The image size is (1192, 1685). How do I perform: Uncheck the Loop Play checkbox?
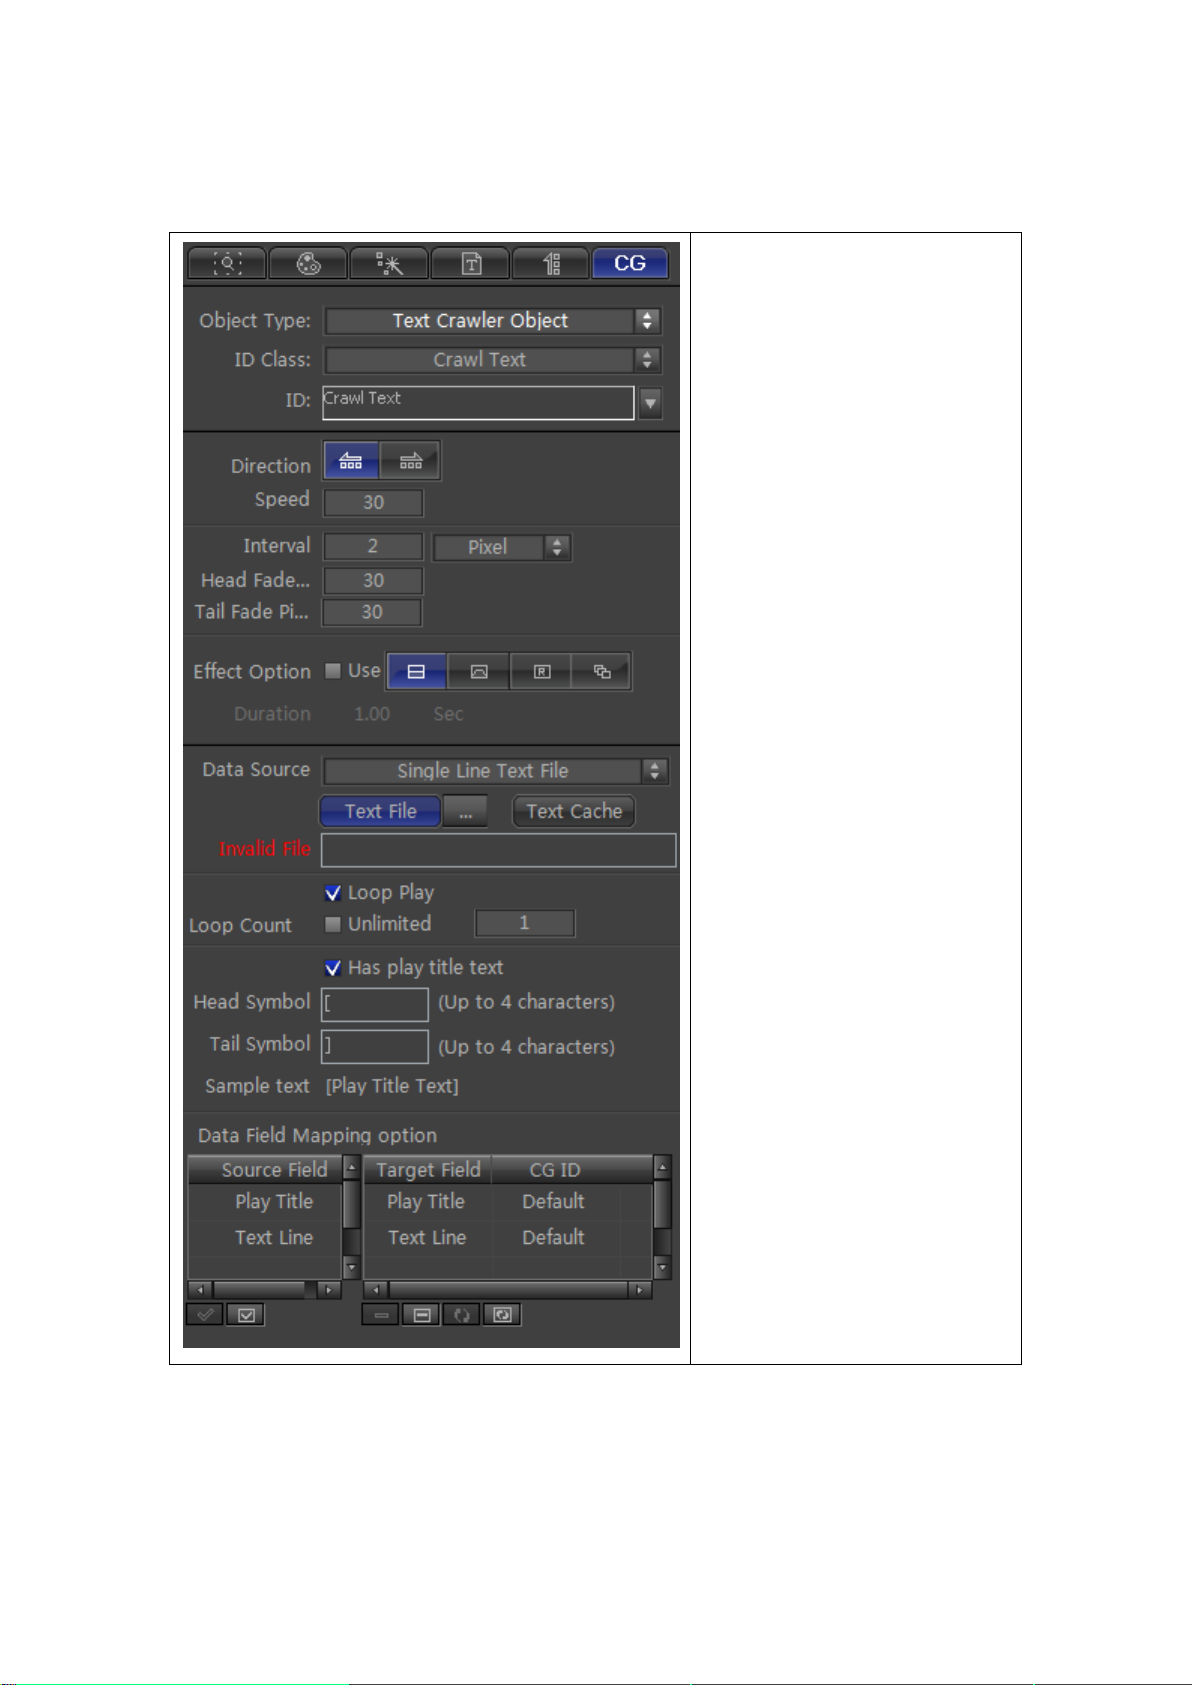click(x=333, y=893)
